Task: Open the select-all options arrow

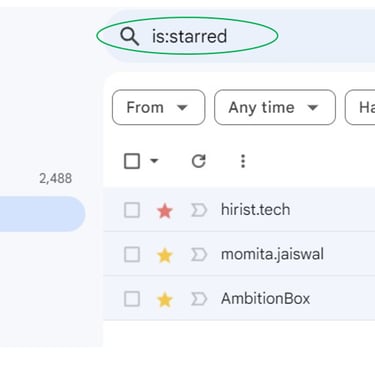Action: coord(154,161)
